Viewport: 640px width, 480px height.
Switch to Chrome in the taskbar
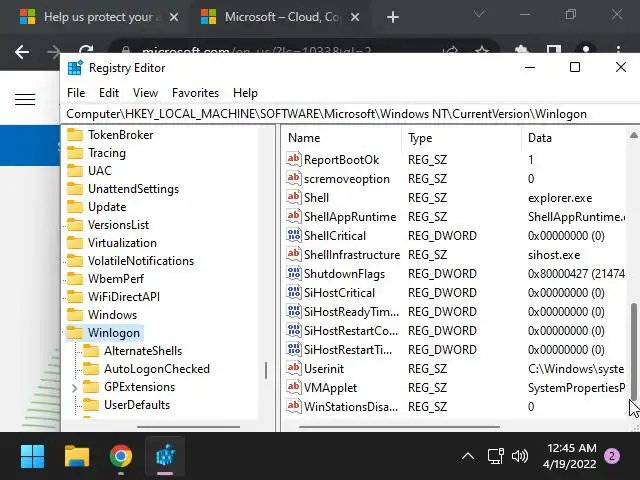[x=120, y=456]
